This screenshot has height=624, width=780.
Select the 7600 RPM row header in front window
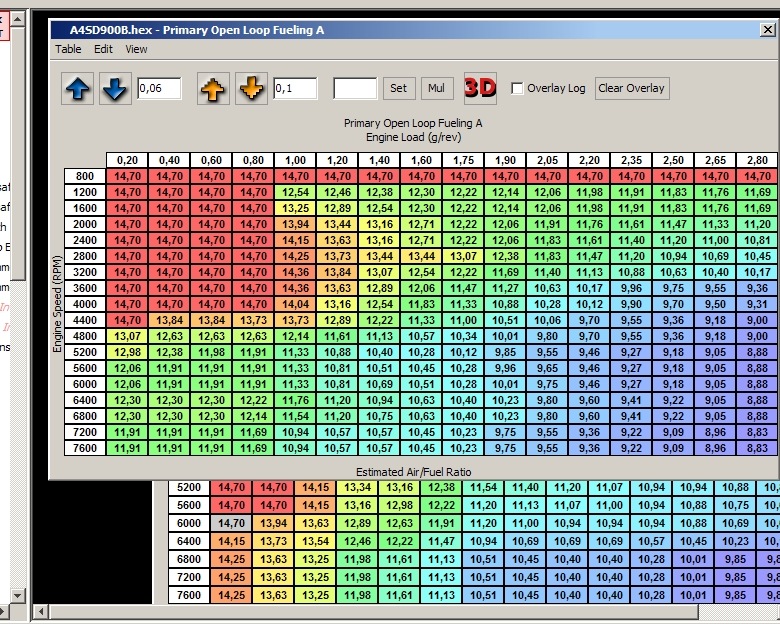[85, 448]
